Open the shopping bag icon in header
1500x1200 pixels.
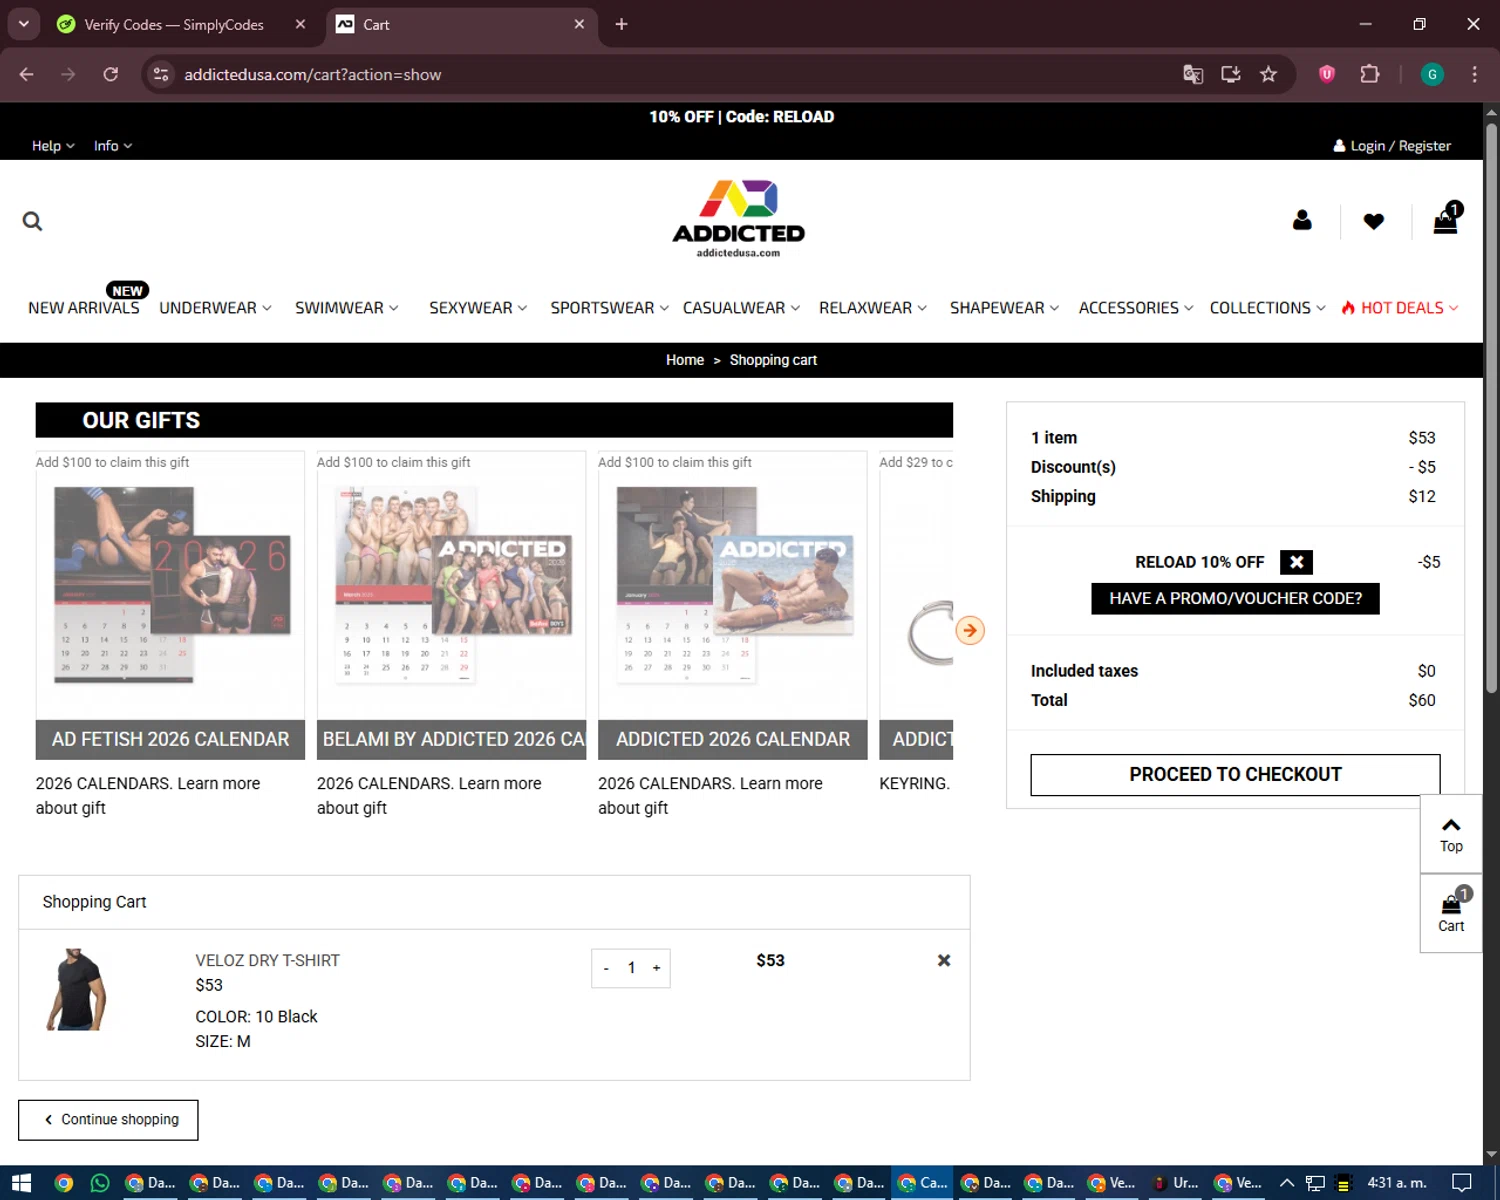pyautogui.click(x=1446, y=219)
